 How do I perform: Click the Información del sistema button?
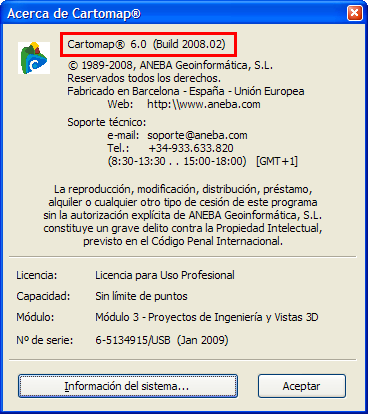point(128,386)
